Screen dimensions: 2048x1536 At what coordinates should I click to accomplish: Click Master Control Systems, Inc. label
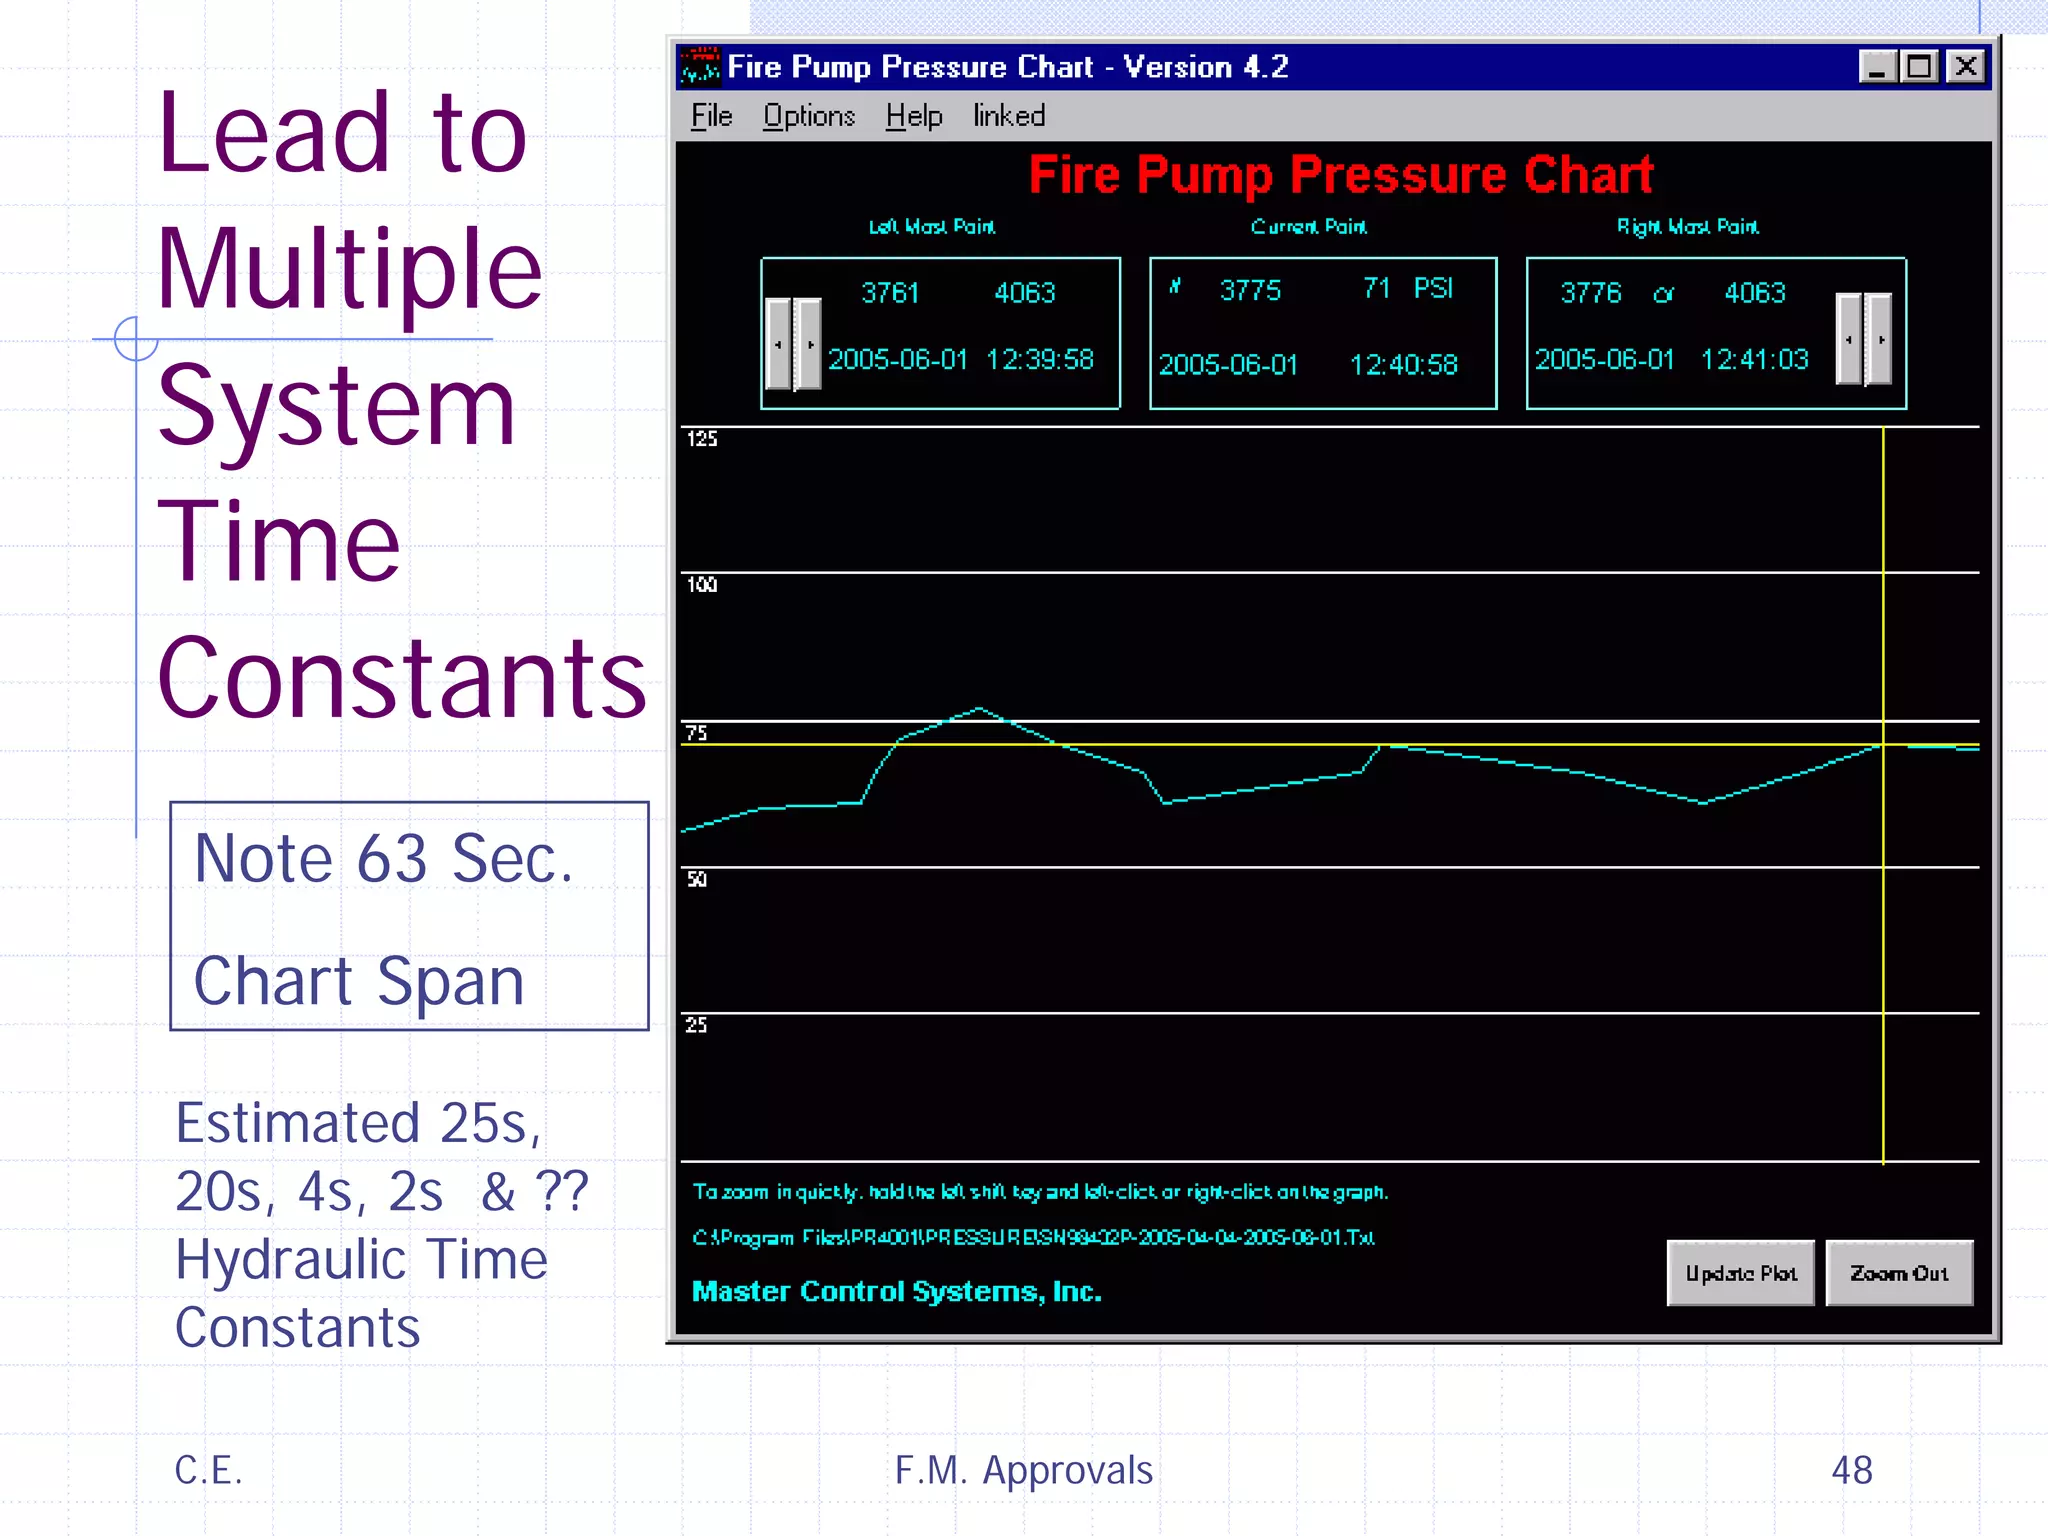(897, 1291)
